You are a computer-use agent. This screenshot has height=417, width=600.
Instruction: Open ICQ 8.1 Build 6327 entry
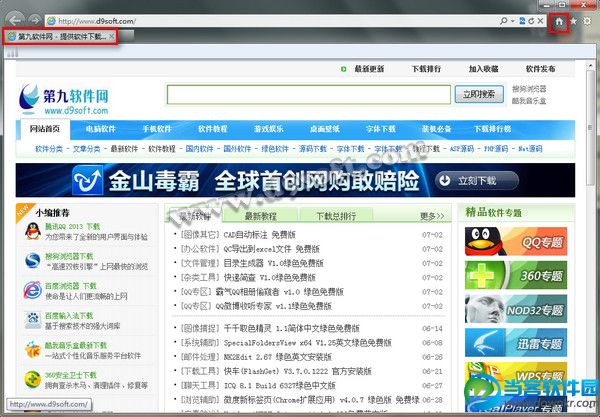point(280,386)
